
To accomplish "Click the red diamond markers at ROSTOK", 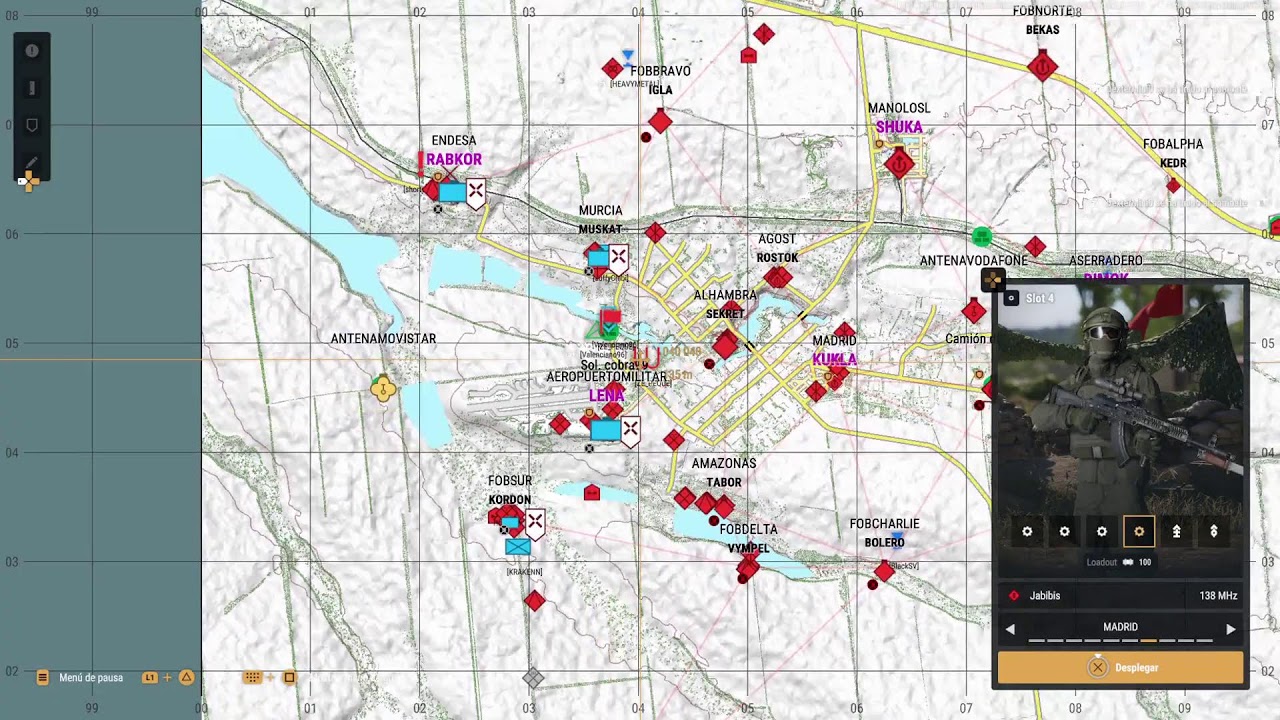I will (778, 277).
